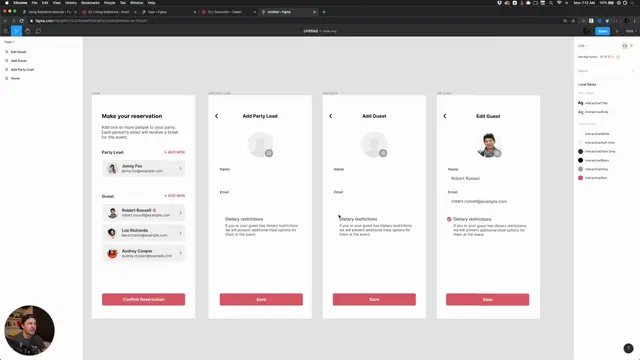Switch to code view icon in right panel
This screenshot has width=640, height=360.
(624, 46)
